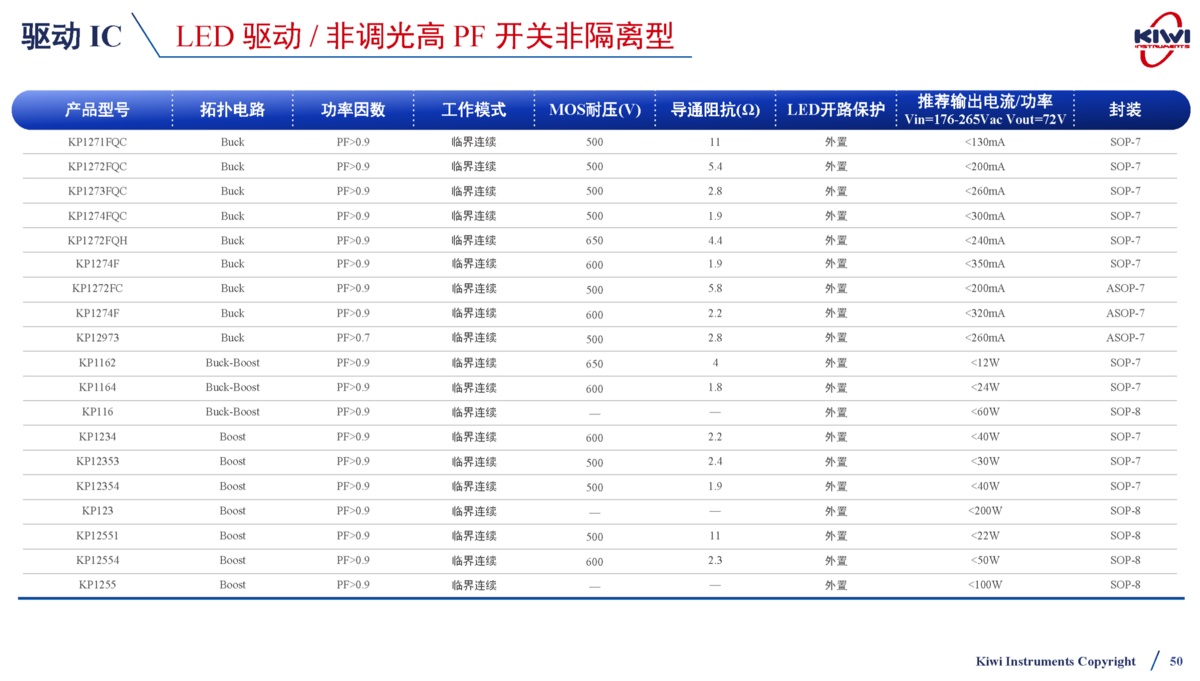Select the 产品型号 column header

point(97,110)
